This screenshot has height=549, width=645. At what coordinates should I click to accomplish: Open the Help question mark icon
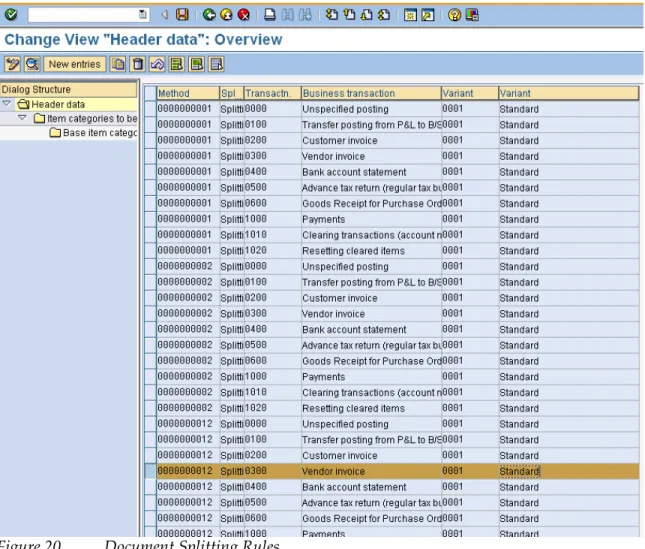[x=454, y=15]
